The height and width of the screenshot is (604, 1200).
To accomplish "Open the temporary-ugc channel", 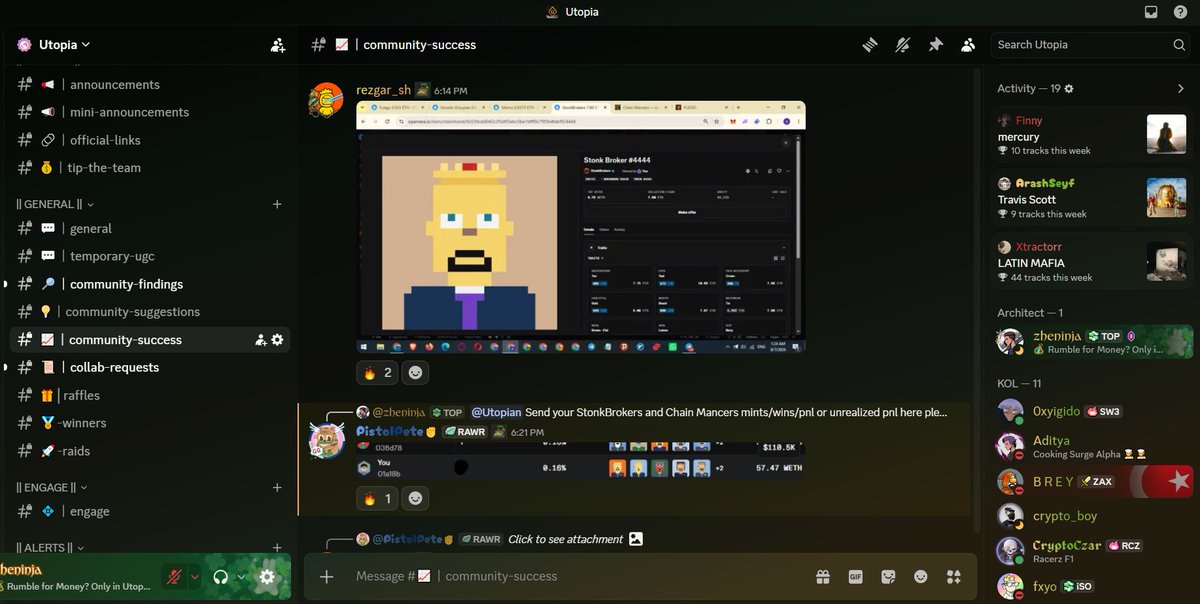I will 150,256.
